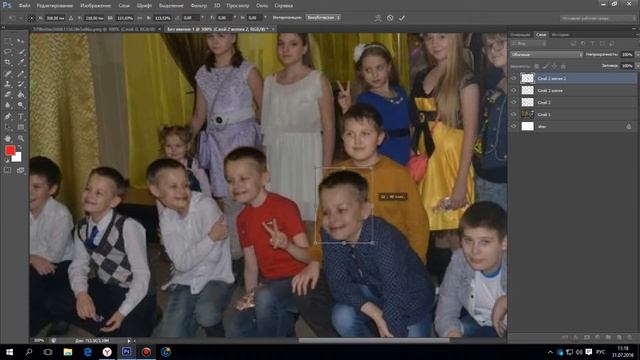The height and width of the screenshot is (360, 640).
Task: Toggle lock position
Action: 554,66
